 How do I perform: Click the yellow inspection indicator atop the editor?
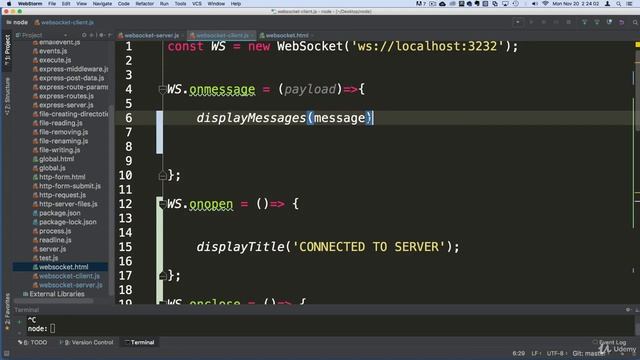click(637, 44)
